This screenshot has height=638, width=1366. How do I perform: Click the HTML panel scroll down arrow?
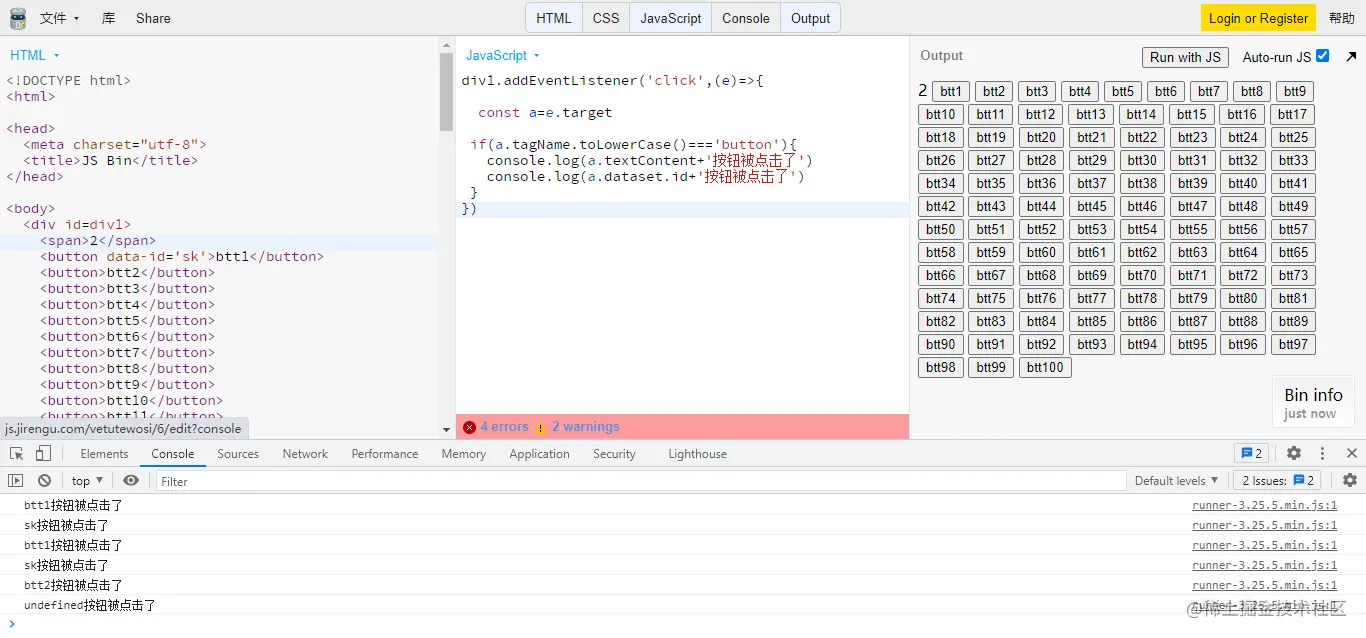click(447, 430)
